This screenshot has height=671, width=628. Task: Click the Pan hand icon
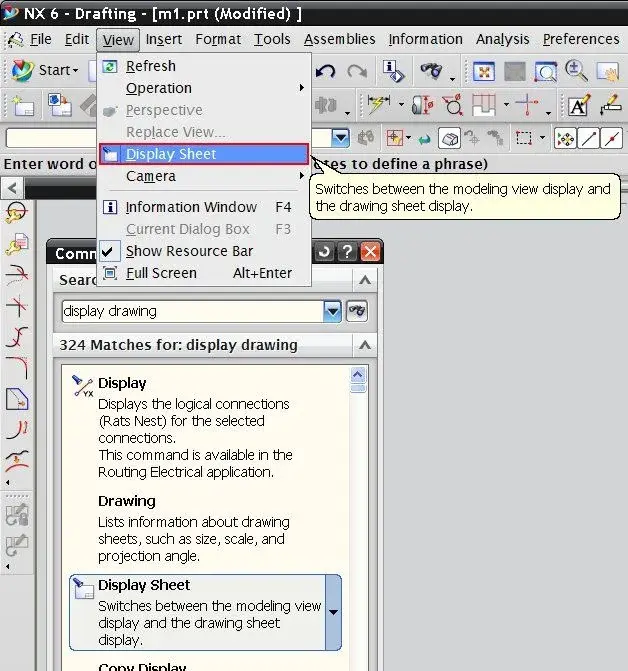tap(605, 71)
